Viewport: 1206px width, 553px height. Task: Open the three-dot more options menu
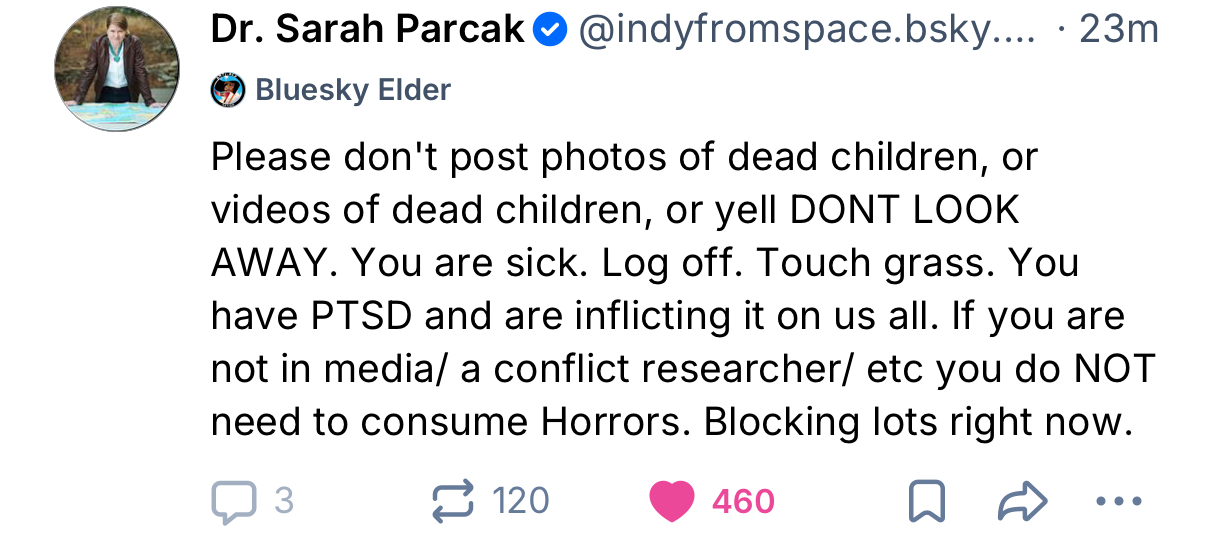click(1118, 501)
